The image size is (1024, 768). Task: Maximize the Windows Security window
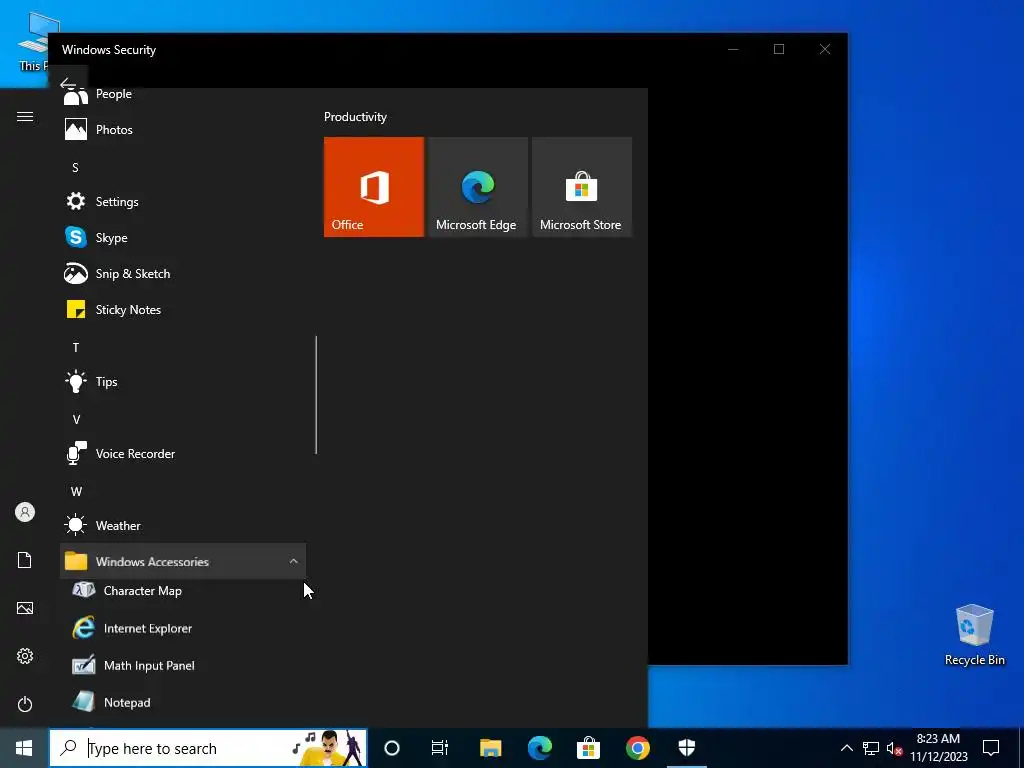[778, 49]
